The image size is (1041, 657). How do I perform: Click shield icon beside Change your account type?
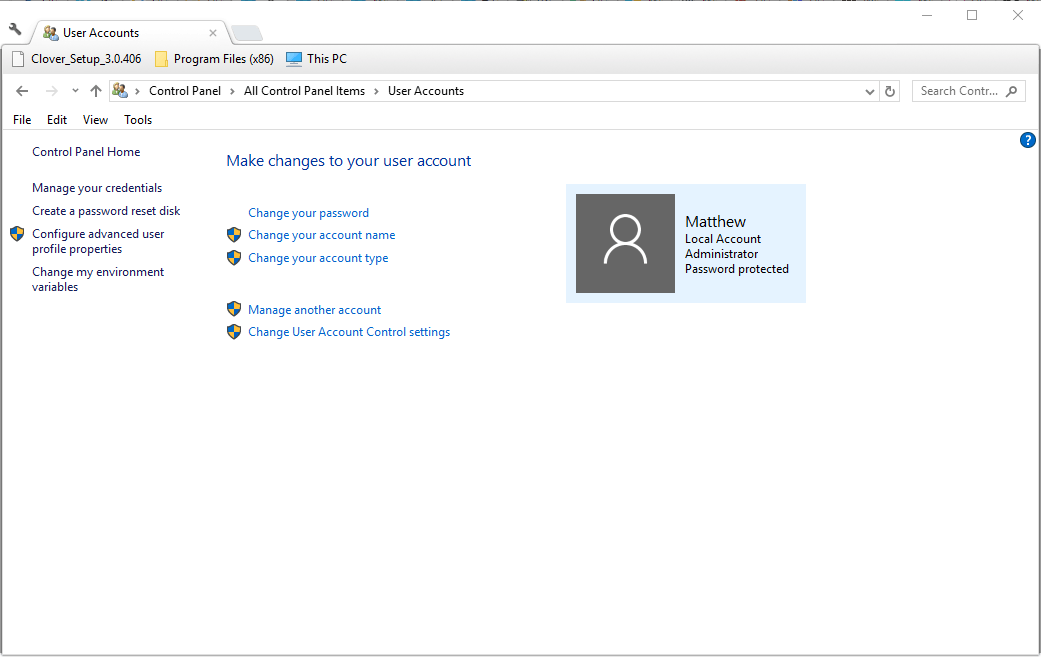[x=234, y=257]
